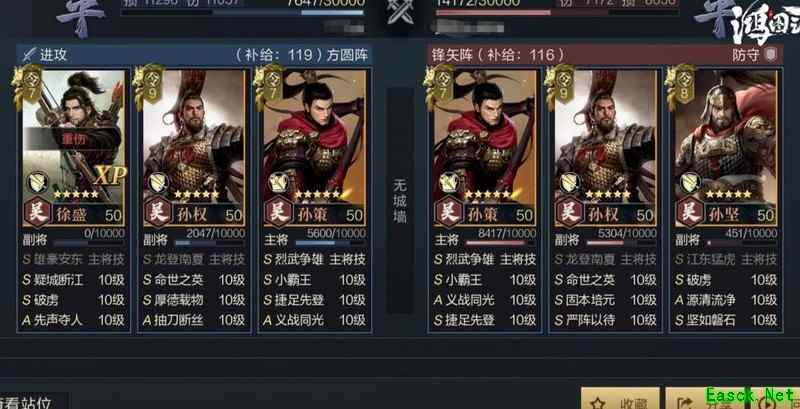The height and width of the screenshot is (409, 800).
Task: Click the share arrow icon
Action: click(687, 404)
